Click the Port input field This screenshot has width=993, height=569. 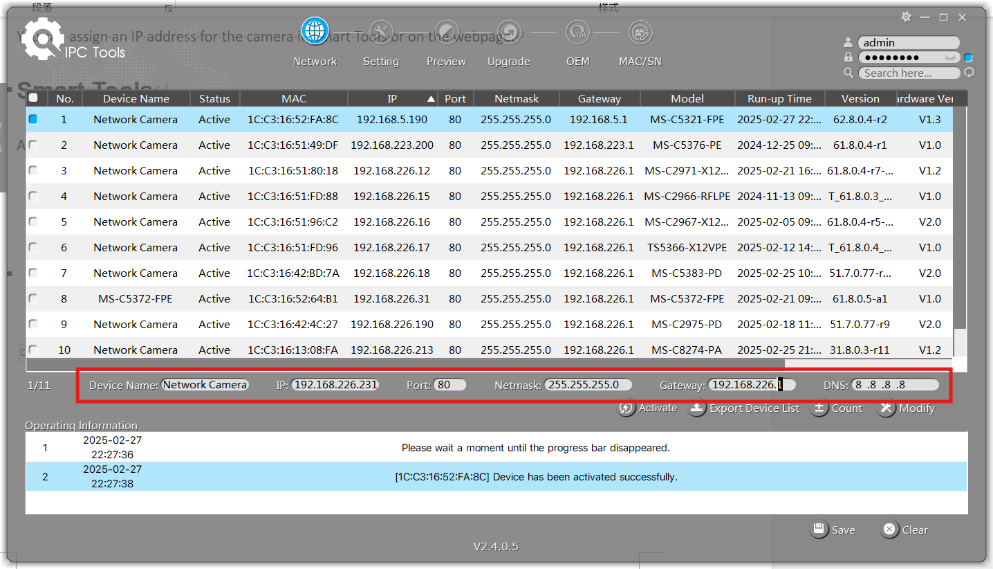click(x=450, y=385)
